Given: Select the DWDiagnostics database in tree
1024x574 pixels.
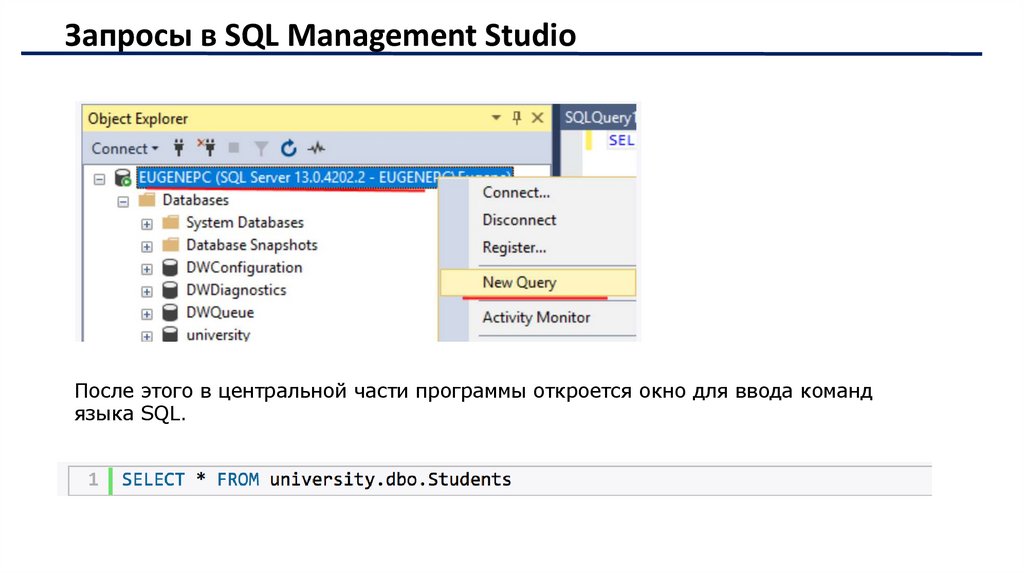Looking at the screenshot, I should (x=236, y=290).
